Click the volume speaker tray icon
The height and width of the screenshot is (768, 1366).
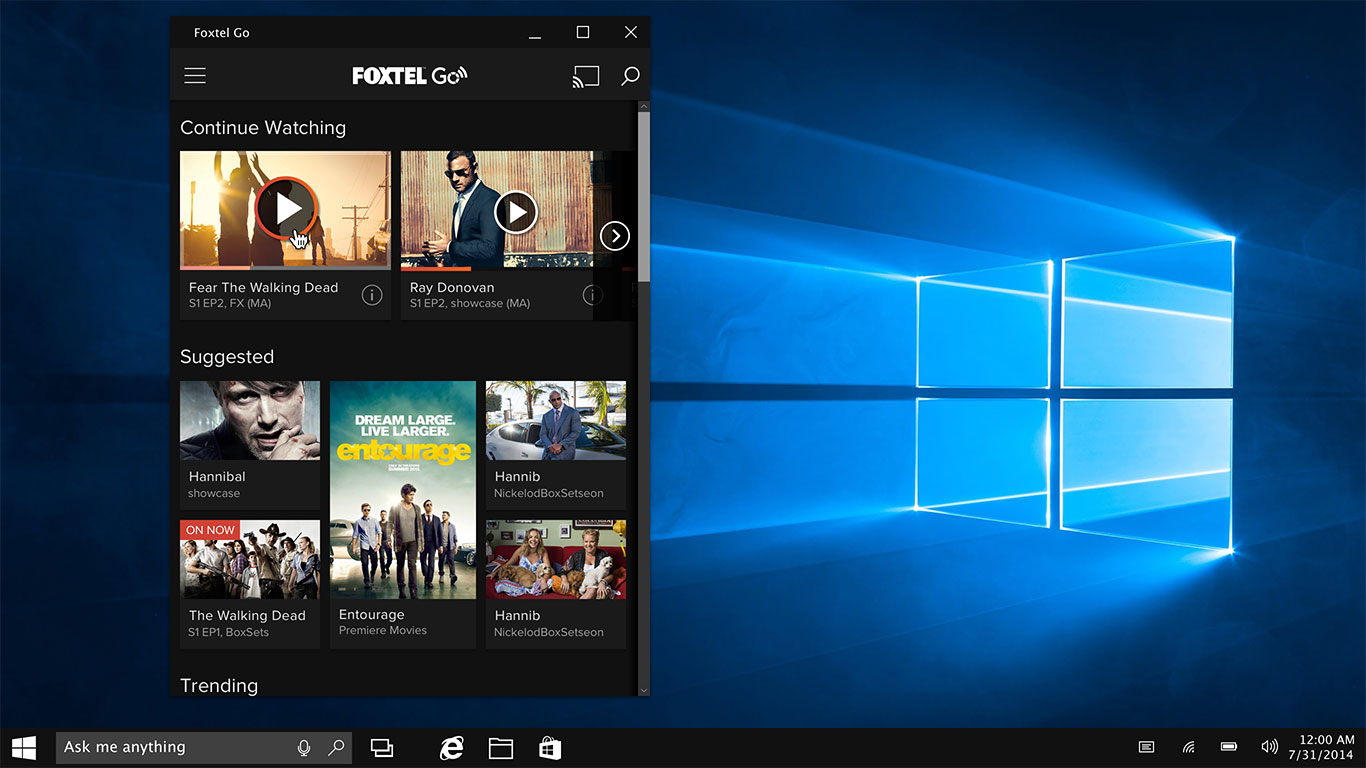click(x=1270, y=747)
